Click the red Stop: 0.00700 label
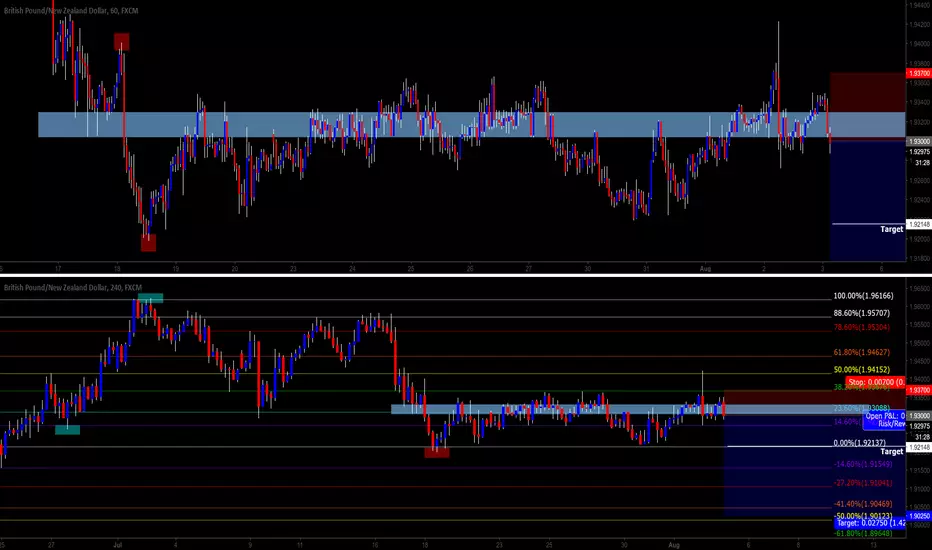This screenshot has height=550, width=932. 876,382
